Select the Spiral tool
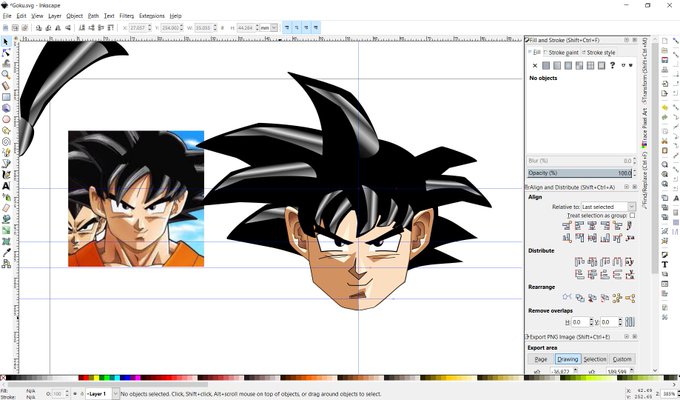Viewport: 680px width, 400px height. click(6, 141)
